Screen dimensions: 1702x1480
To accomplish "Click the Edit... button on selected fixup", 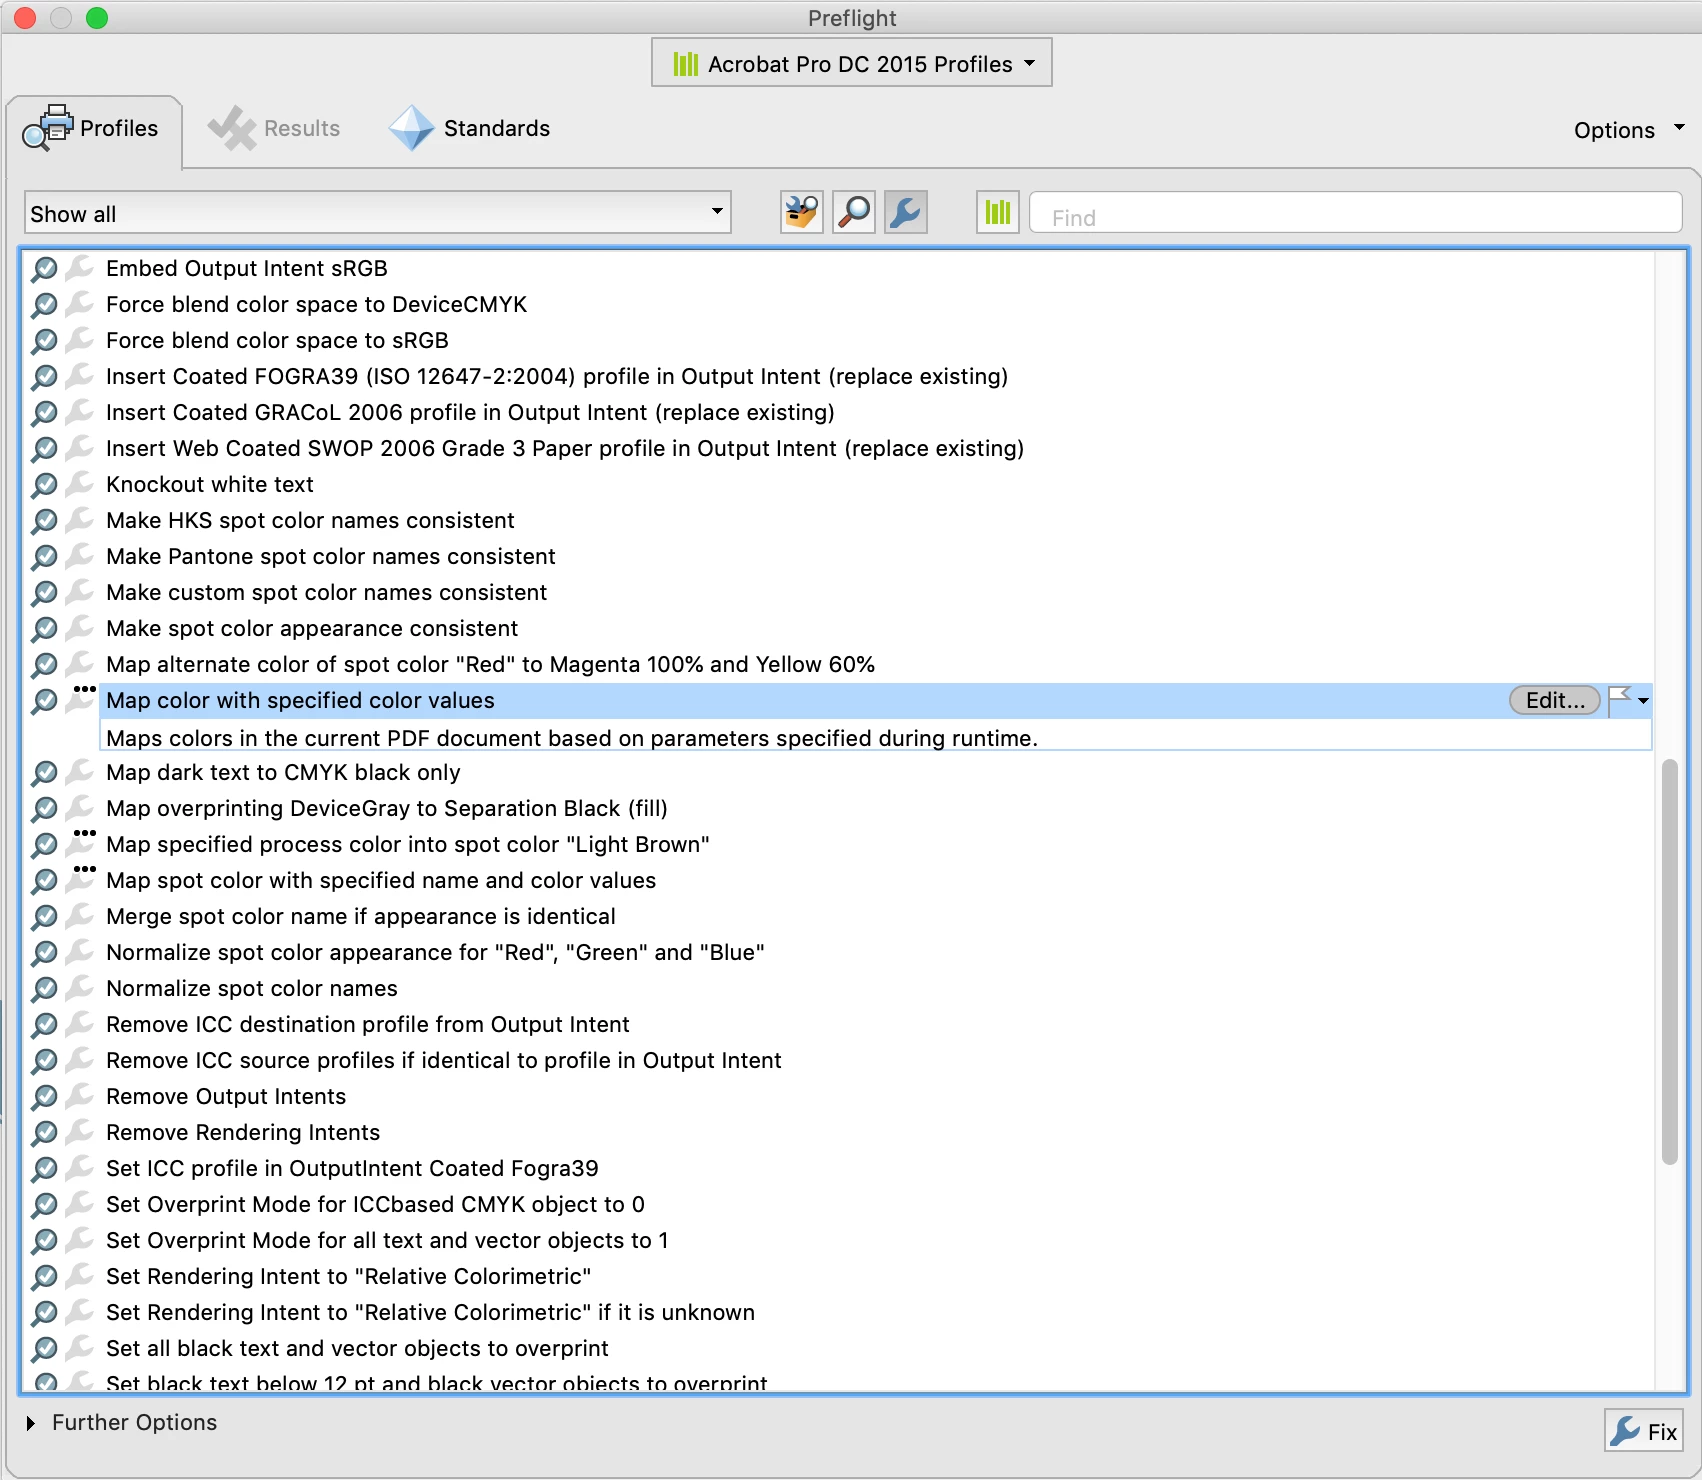I will pyautogui.click(x=1555, y=700).
